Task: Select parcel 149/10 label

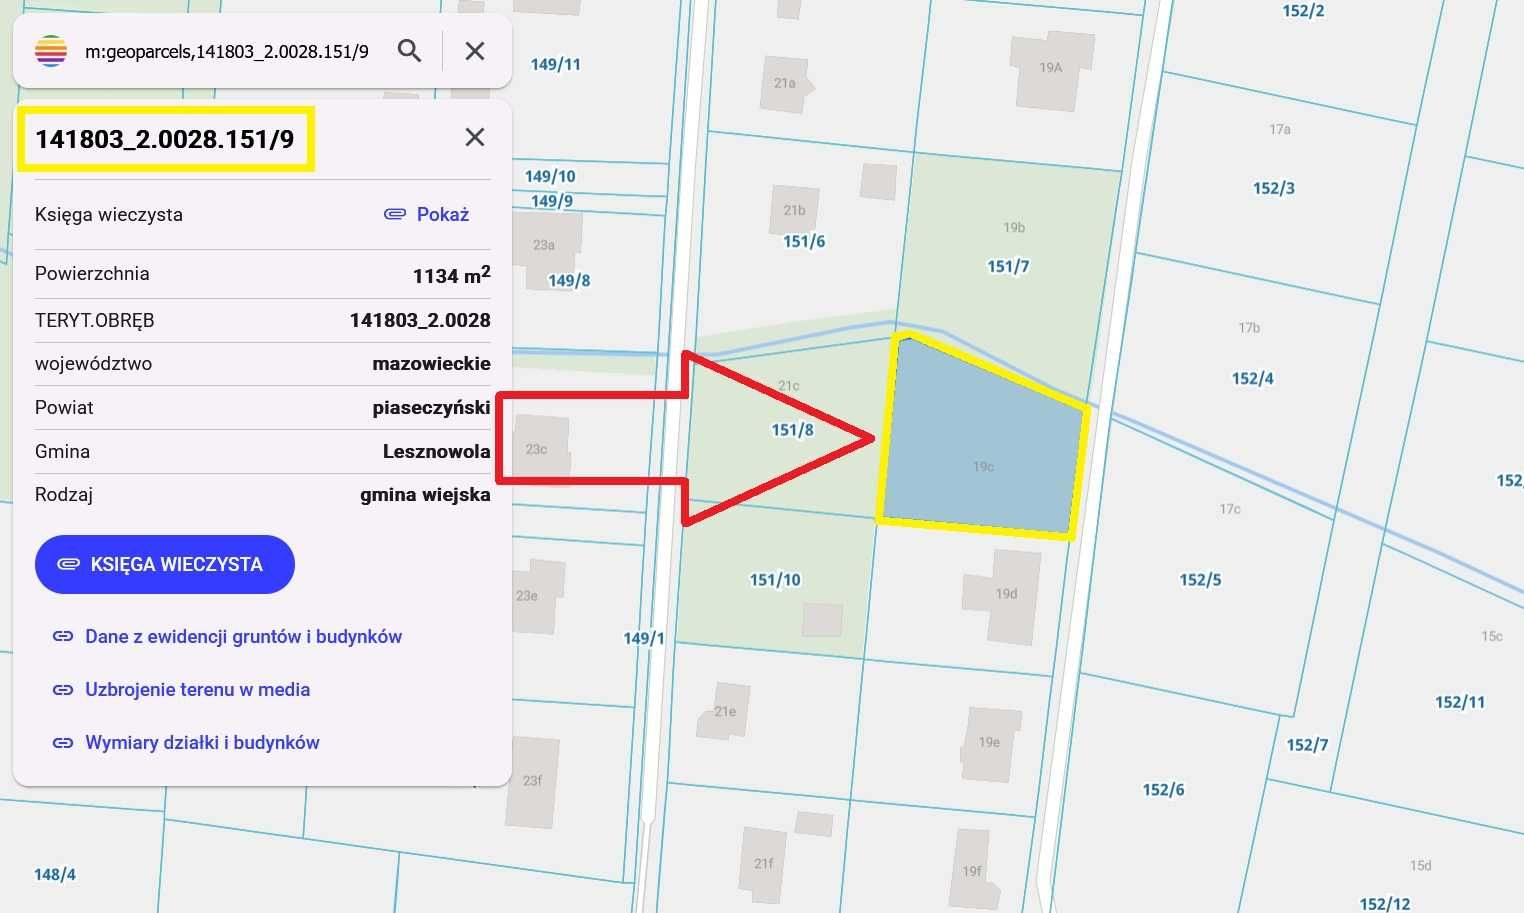Action: [550, 177]
